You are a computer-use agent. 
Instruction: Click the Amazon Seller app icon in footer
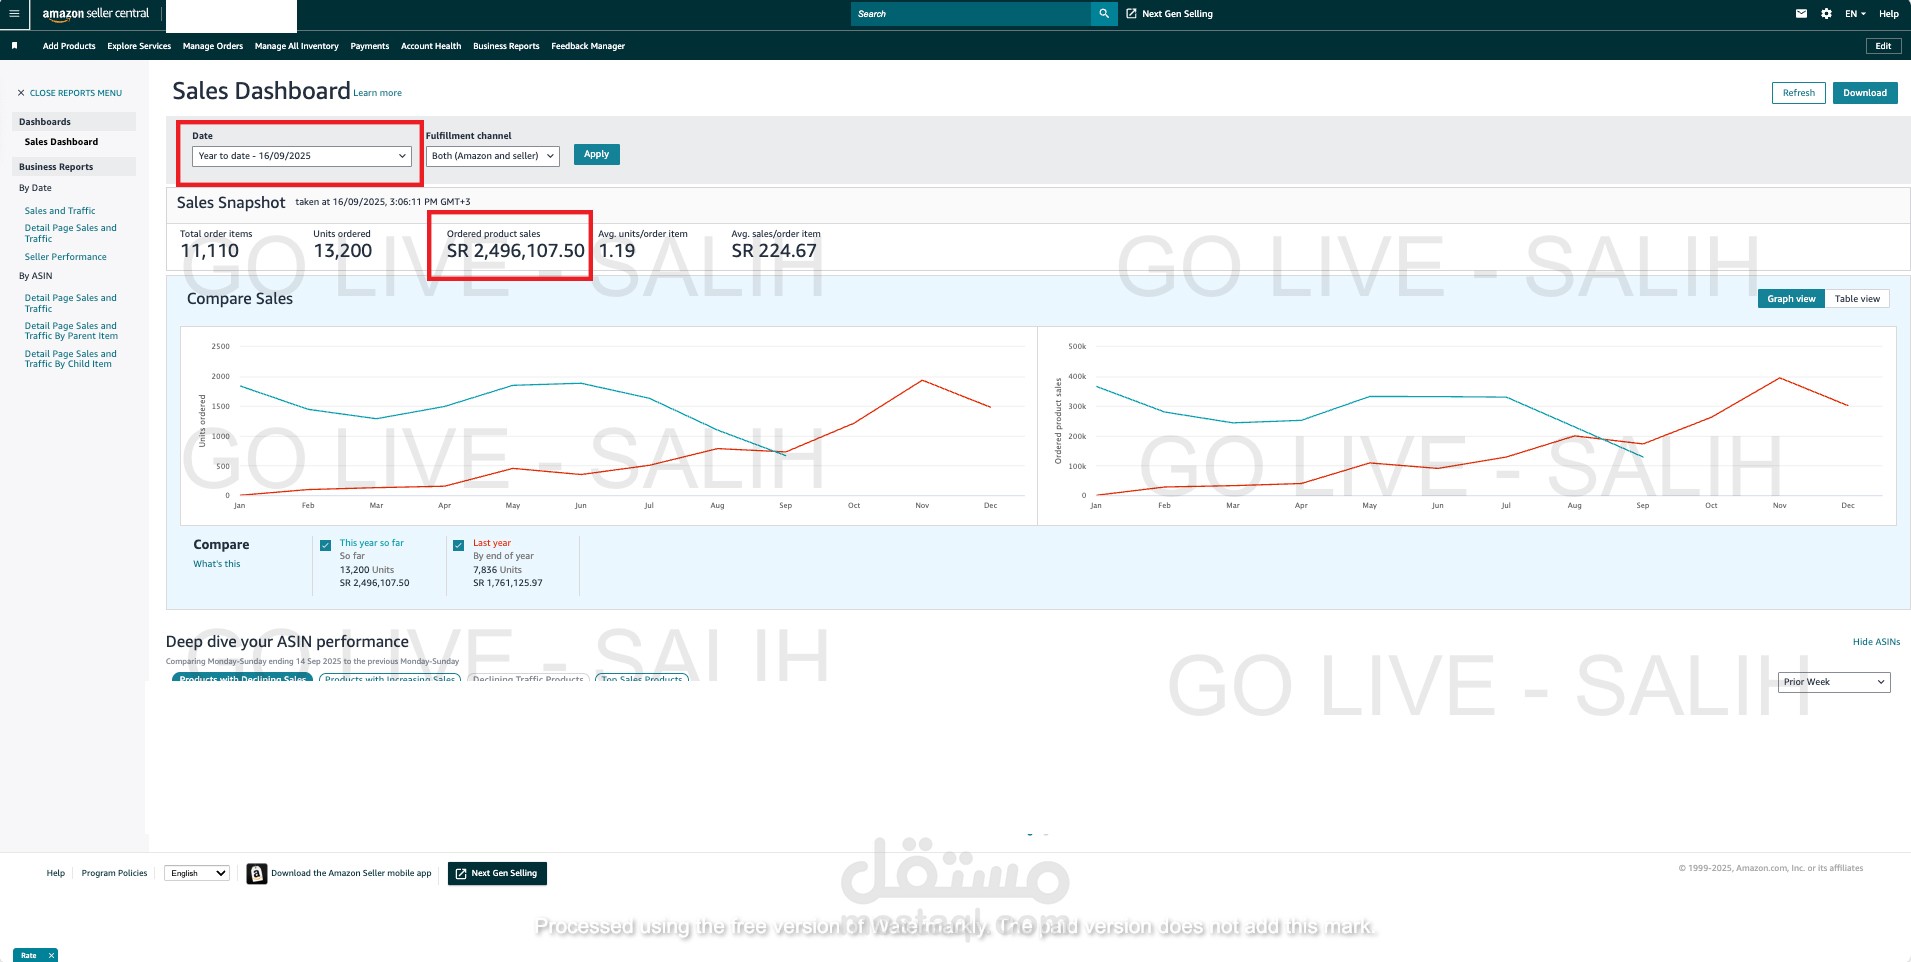pyautogui.click(x=257, y=874)
